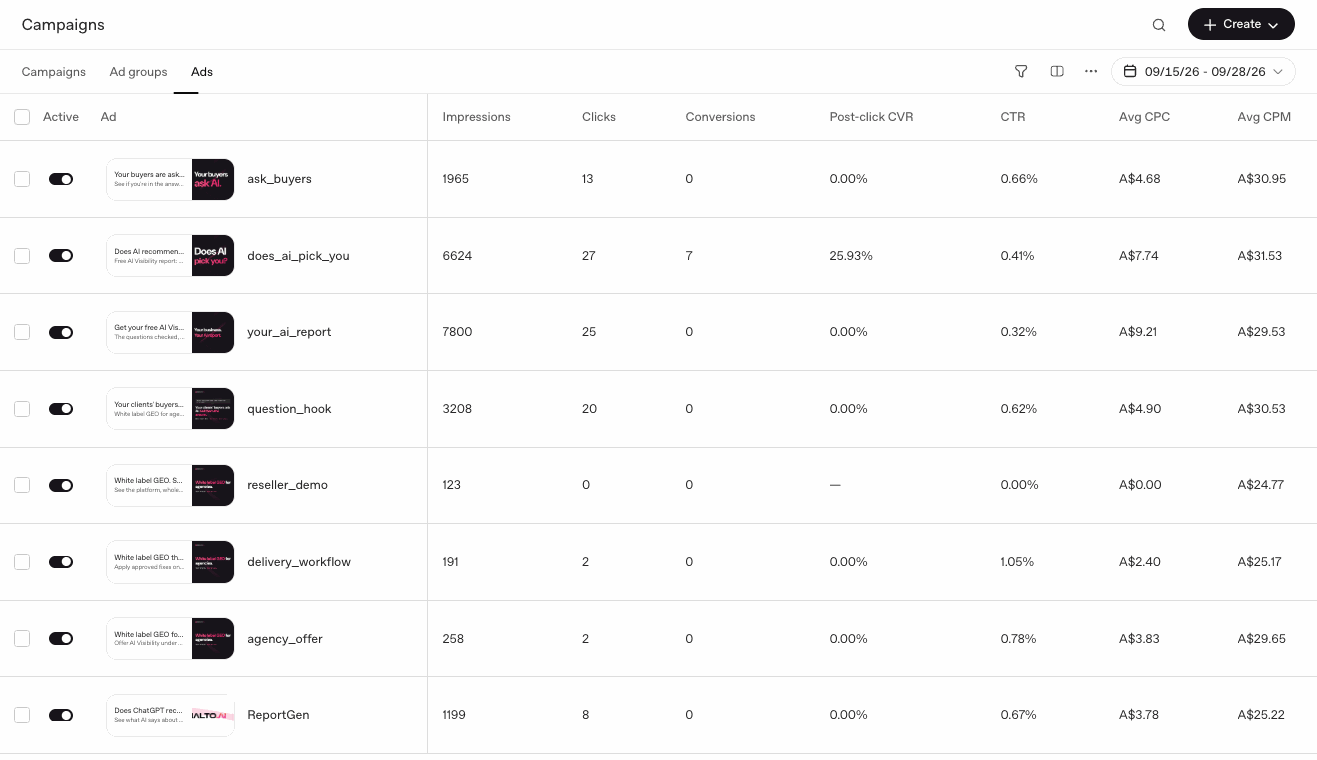
Task: Toggle the does_ai_pick_you active switch
Action: tap(61, 256)
